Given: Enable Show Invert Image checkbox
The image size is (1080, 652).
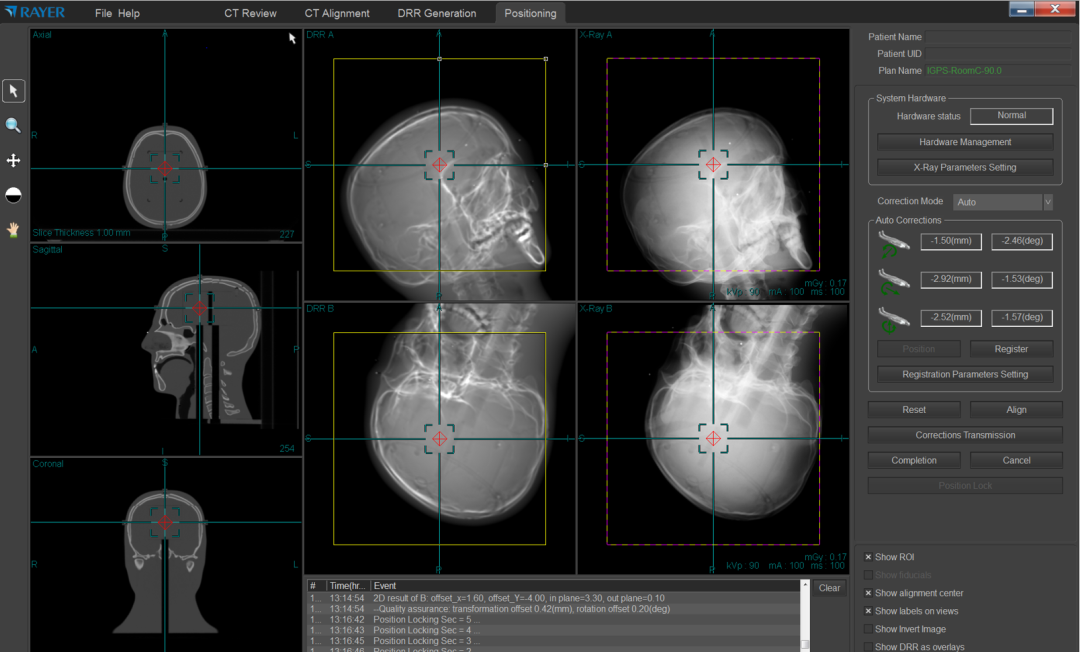Looking at the screenshot, I should click(868, 629).
